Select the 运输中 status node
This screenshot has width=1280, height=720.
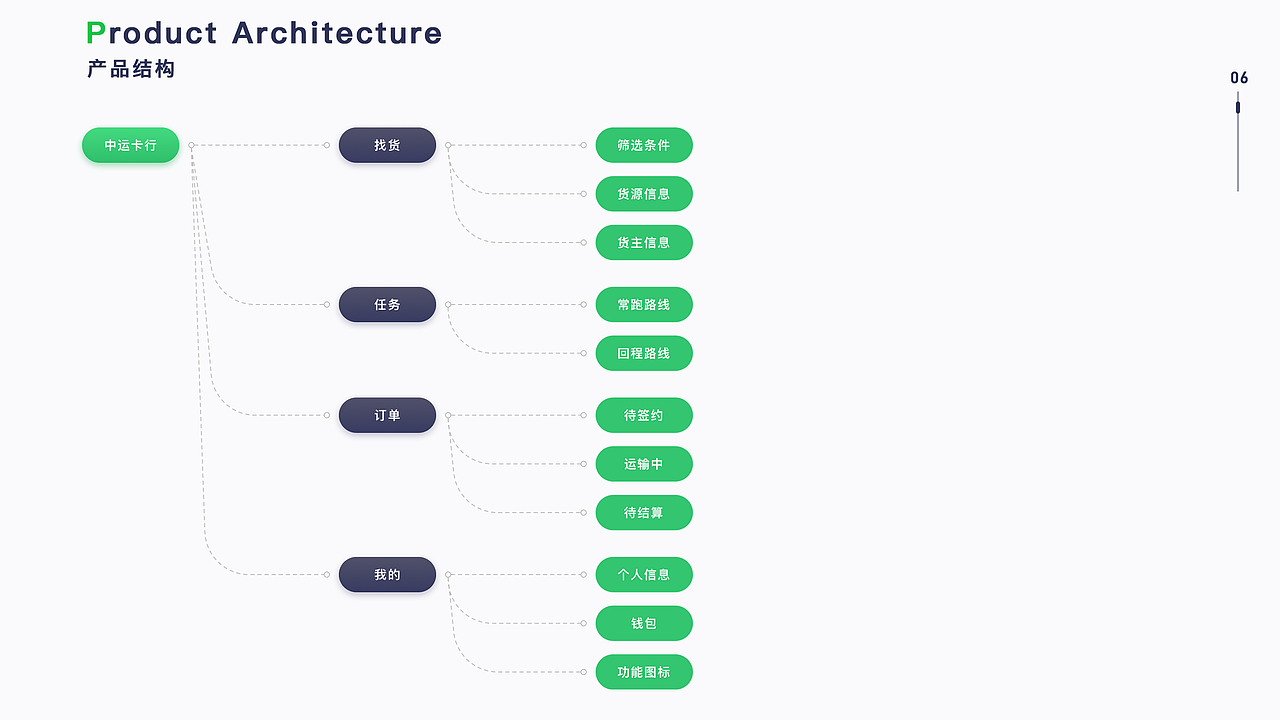coord(643,464)
